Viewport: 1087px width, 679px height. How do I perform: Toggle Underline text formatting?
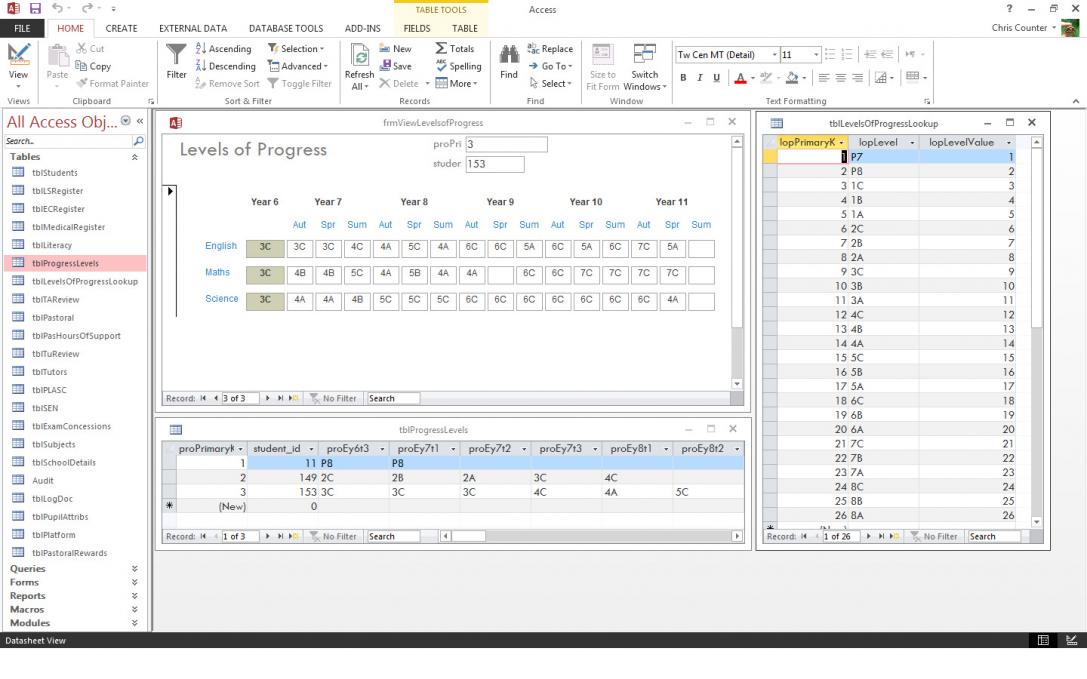(x=716, y=77)
